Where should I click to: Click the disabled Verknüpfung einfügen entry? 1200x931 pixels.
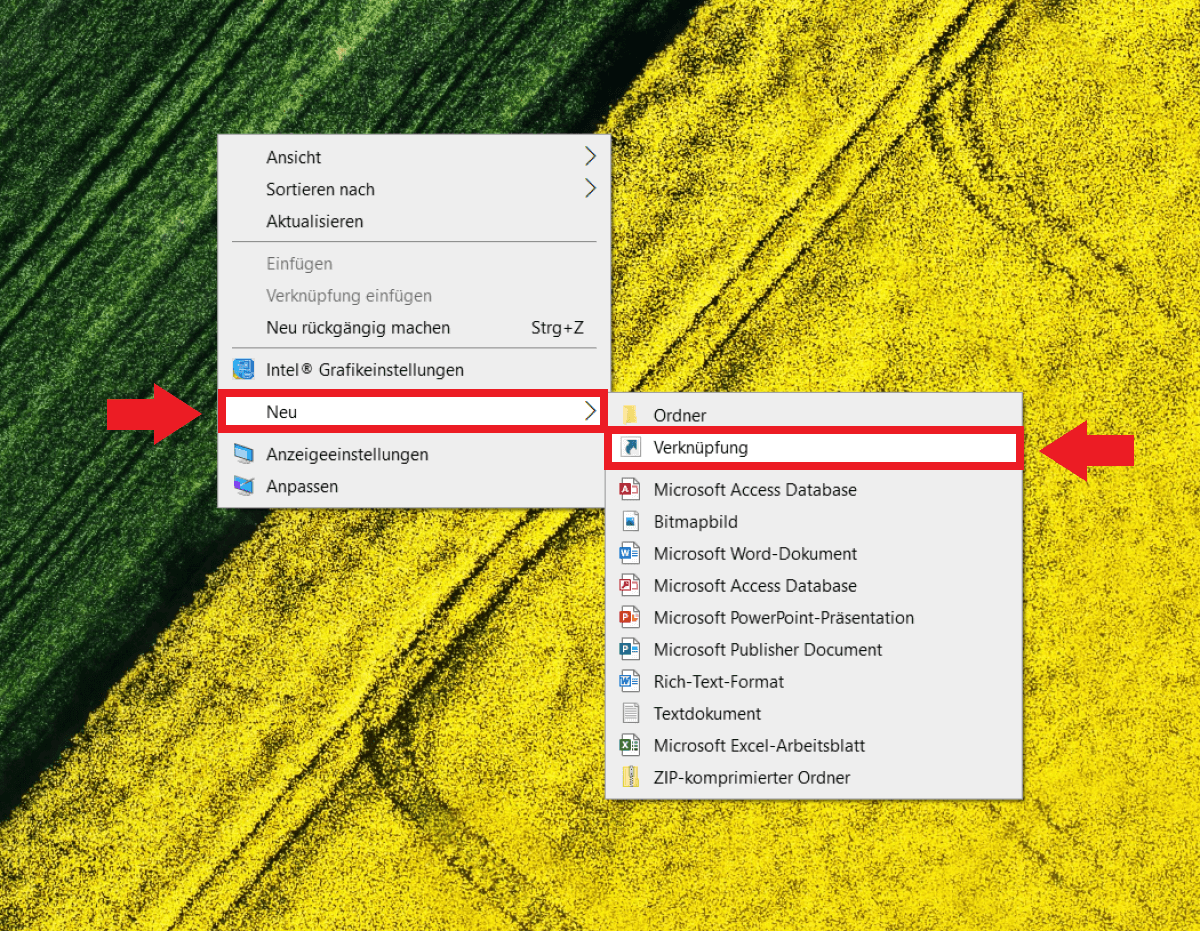[348, 296]
